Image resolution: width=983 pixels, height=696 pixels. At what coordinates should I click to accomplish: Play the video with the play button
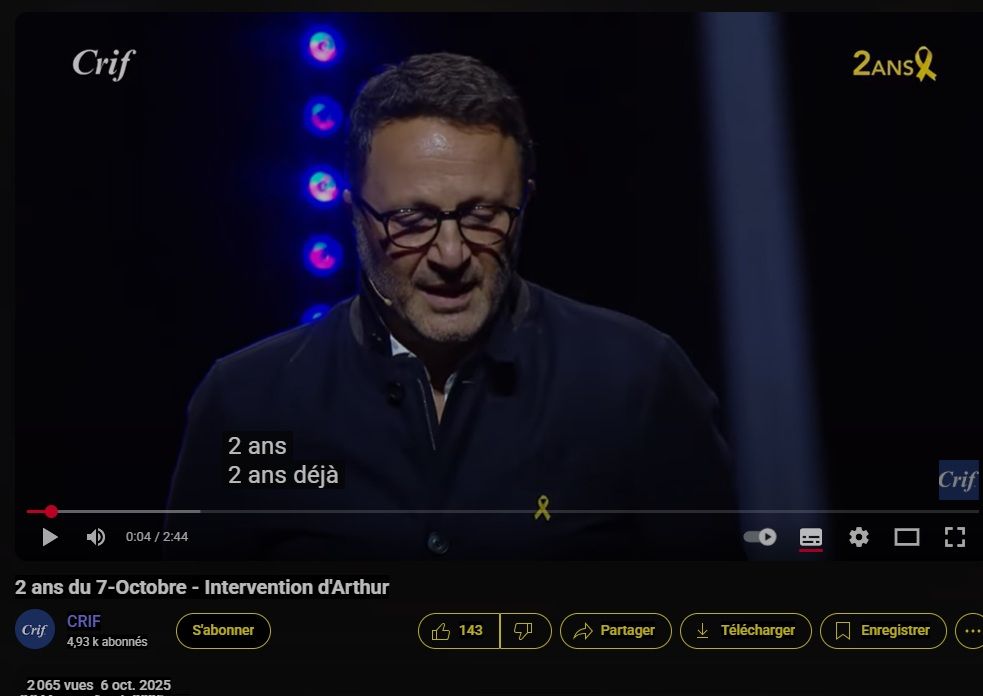point(50,537)
